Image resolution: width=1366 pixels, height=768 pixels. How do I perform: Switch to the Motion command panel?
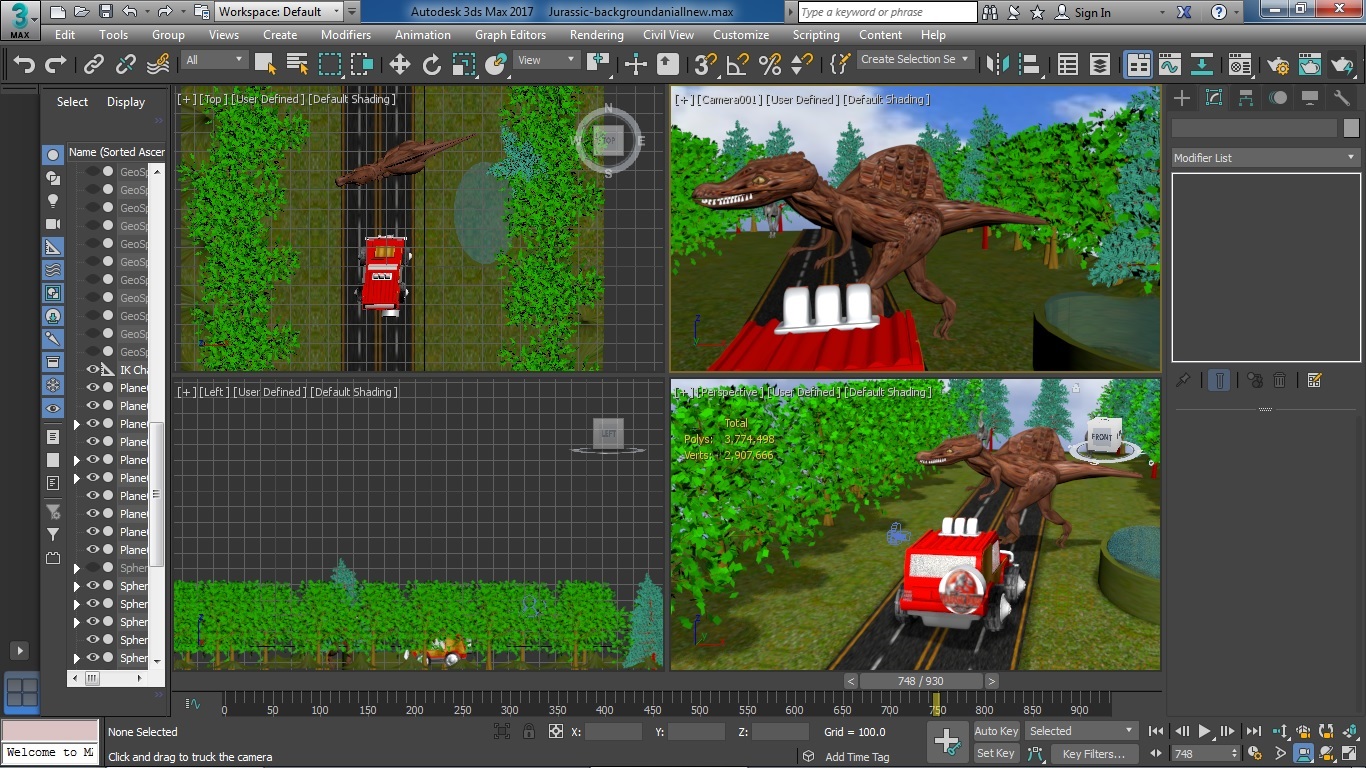coord(1278,98)
